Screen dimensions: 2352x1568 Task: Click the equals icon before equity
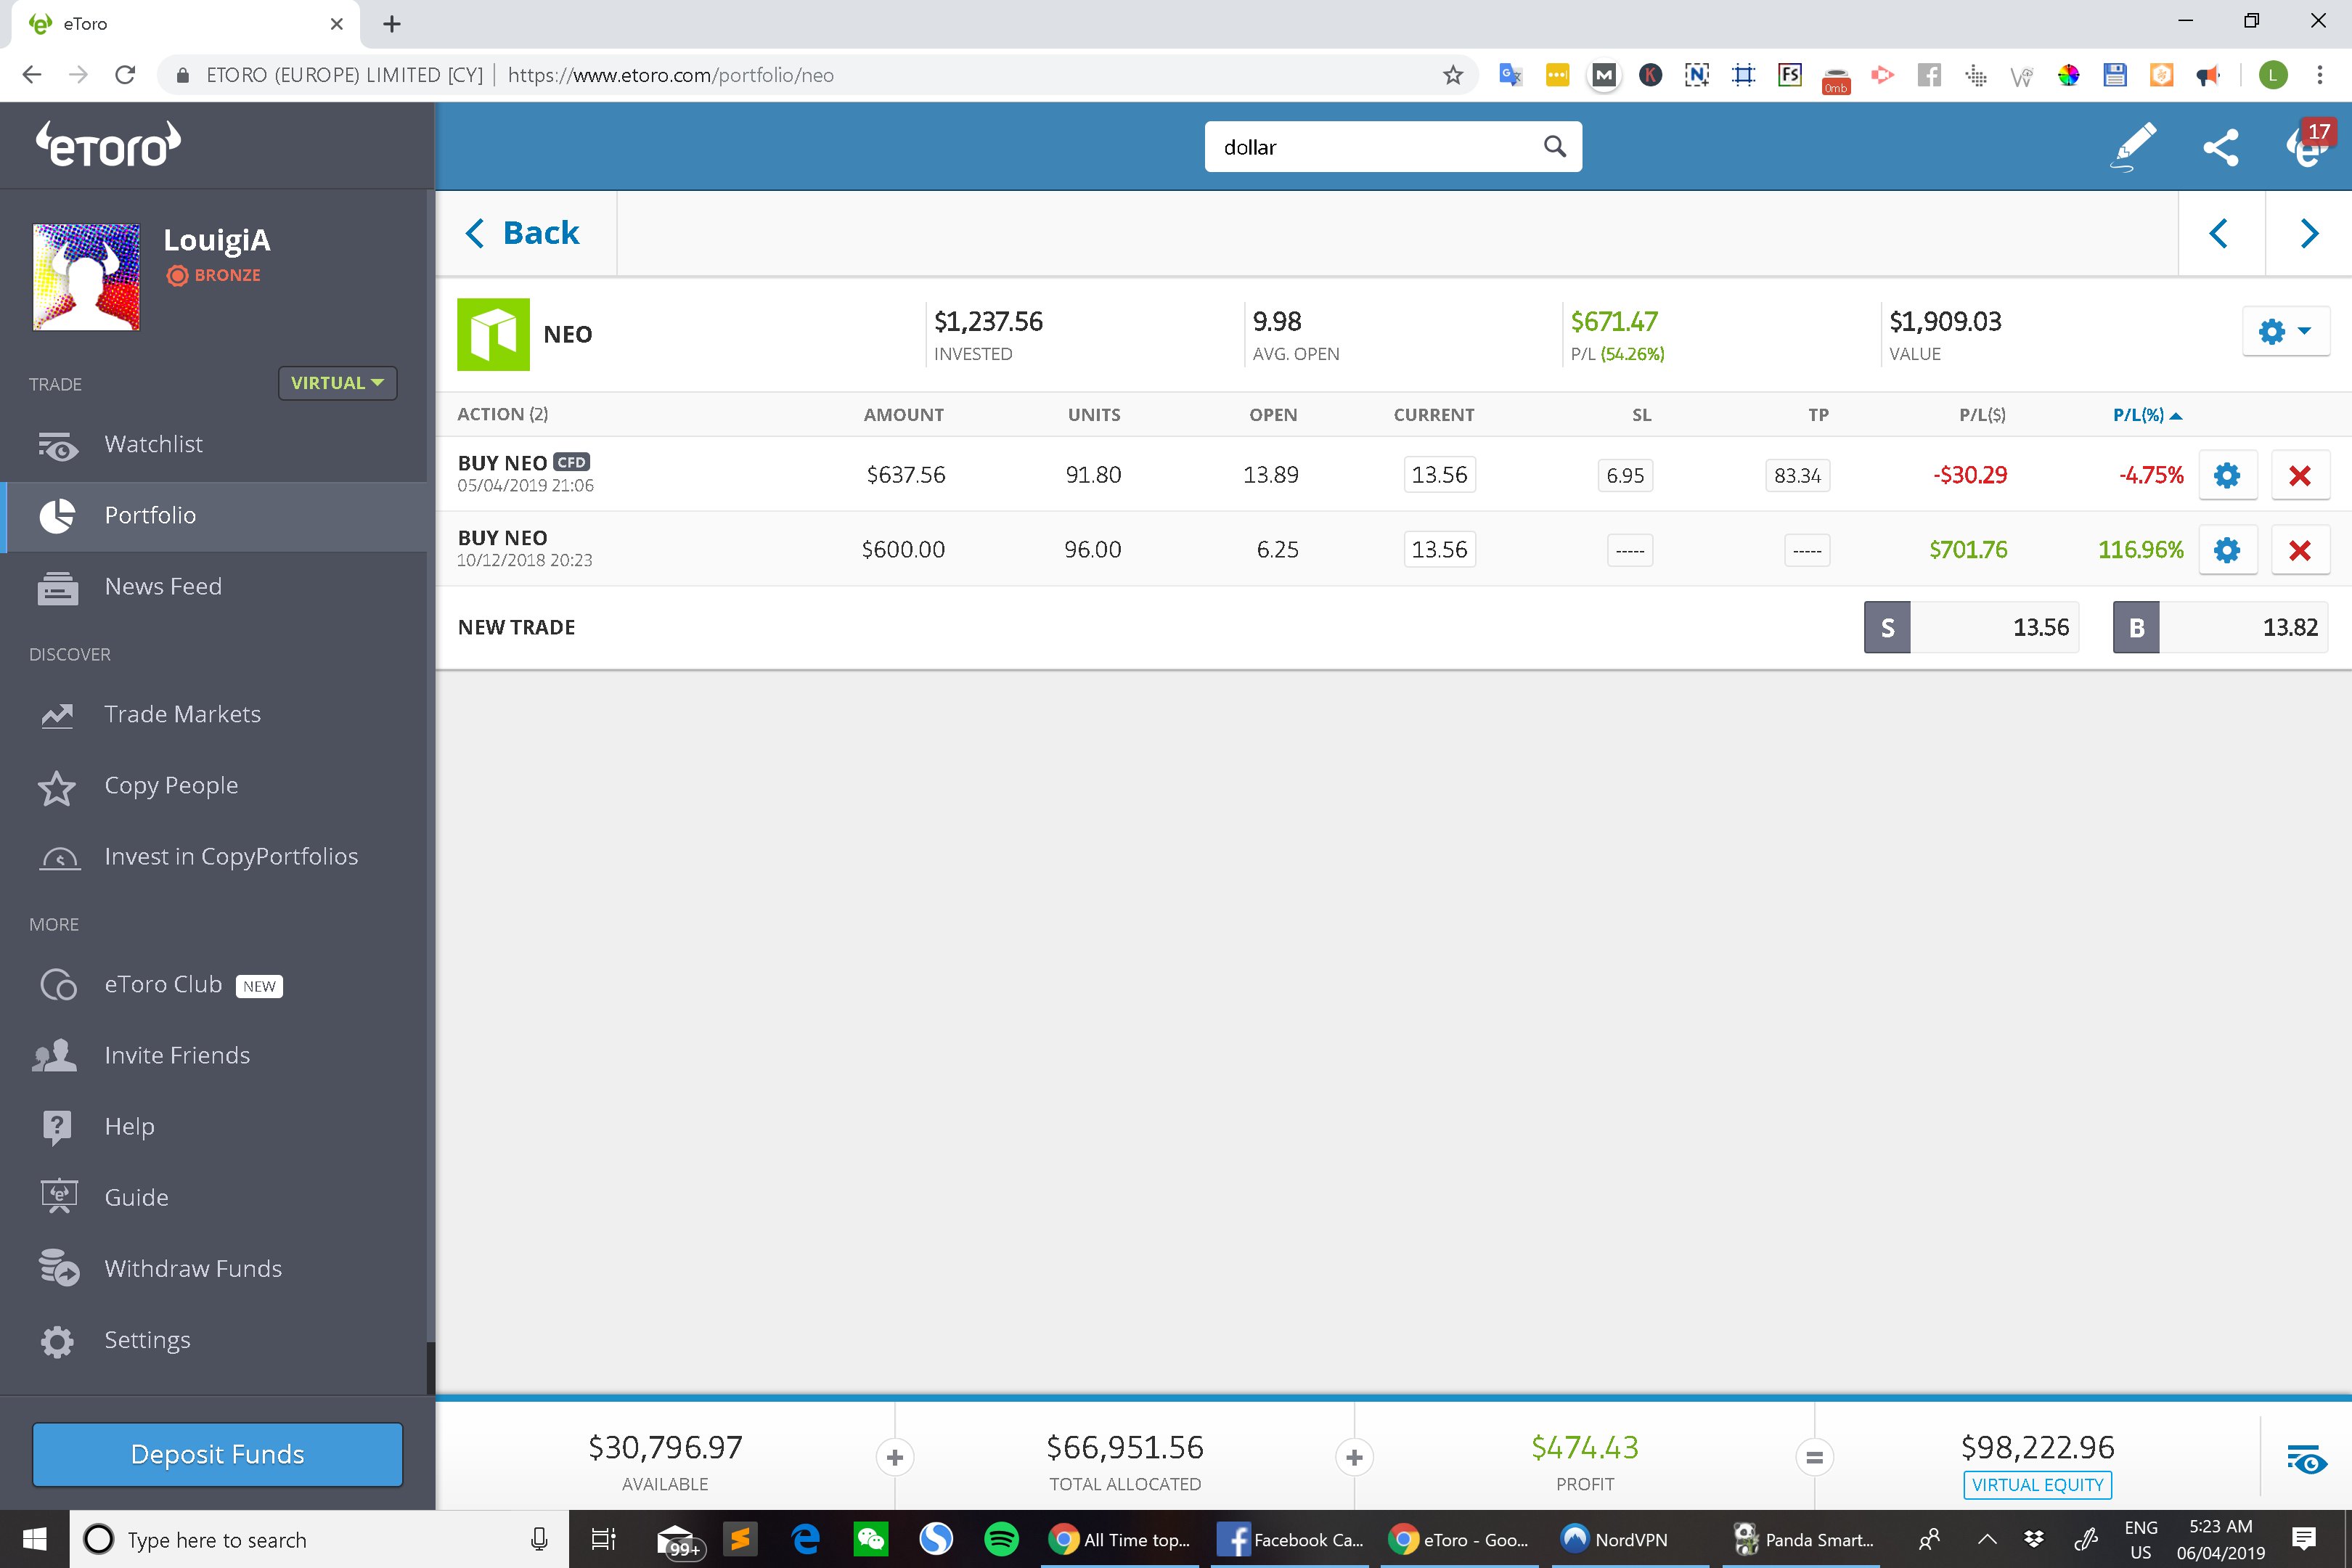1814,1458
